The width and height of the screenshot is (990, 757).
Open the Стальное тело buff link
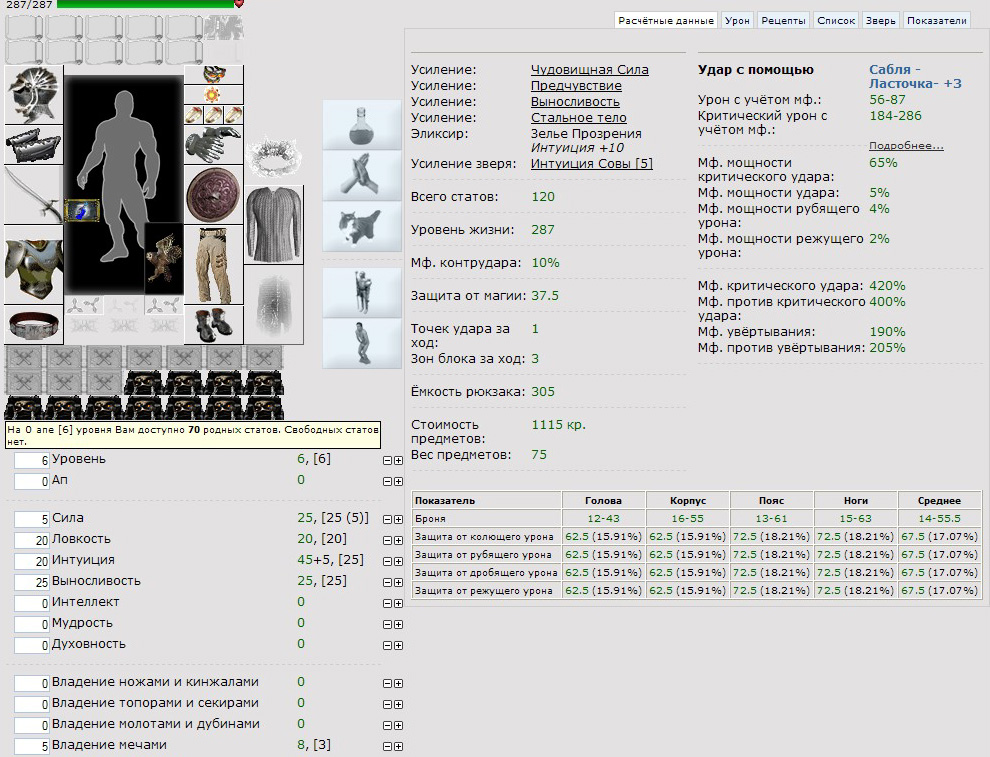coord(578,117)
